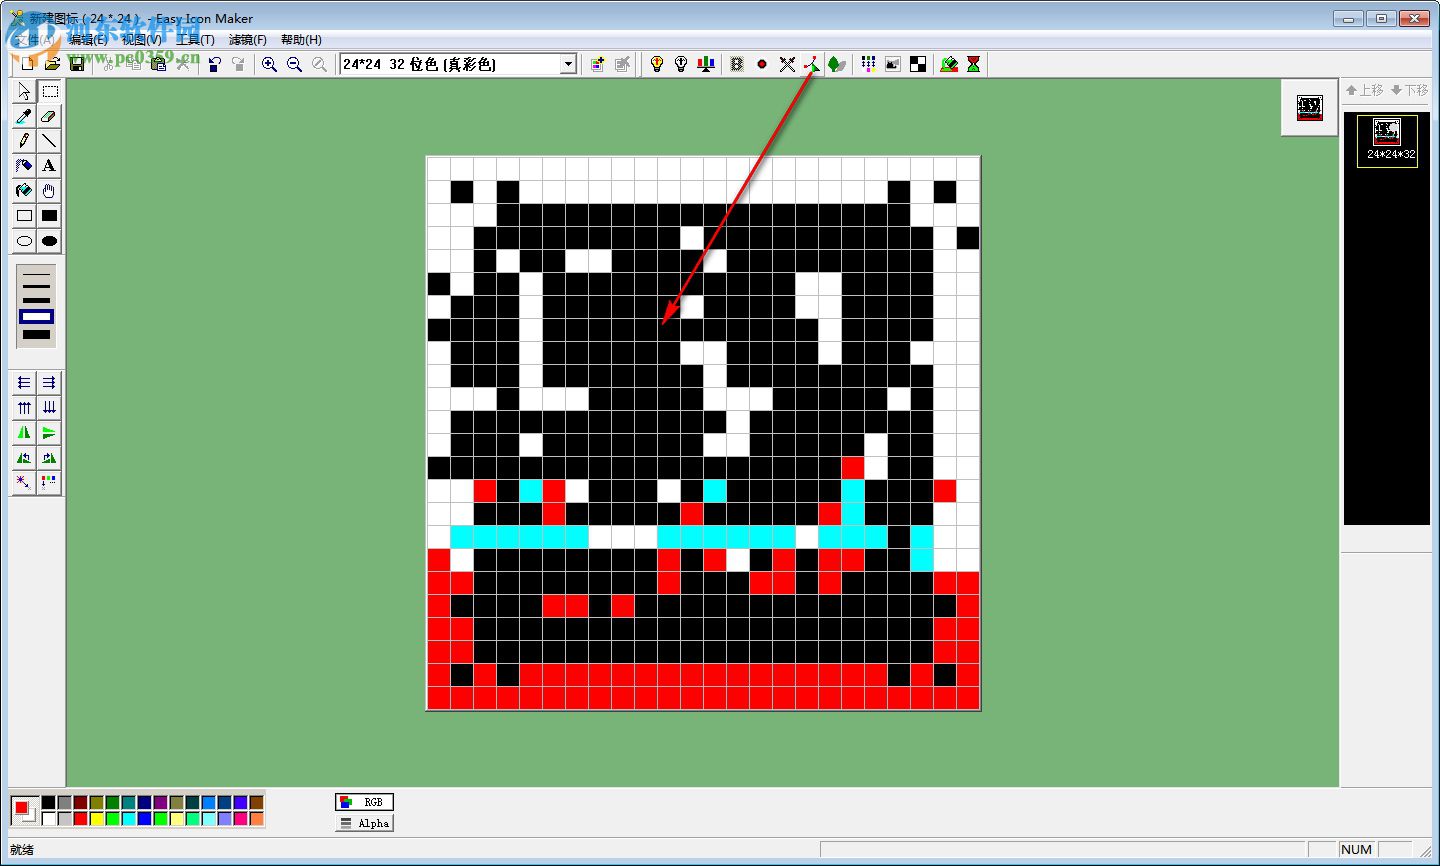Image resolution: width=1440 pixels, height=866 pixels.
Task: Select the rectangular selection tool
Action: (x=50, y=91)
